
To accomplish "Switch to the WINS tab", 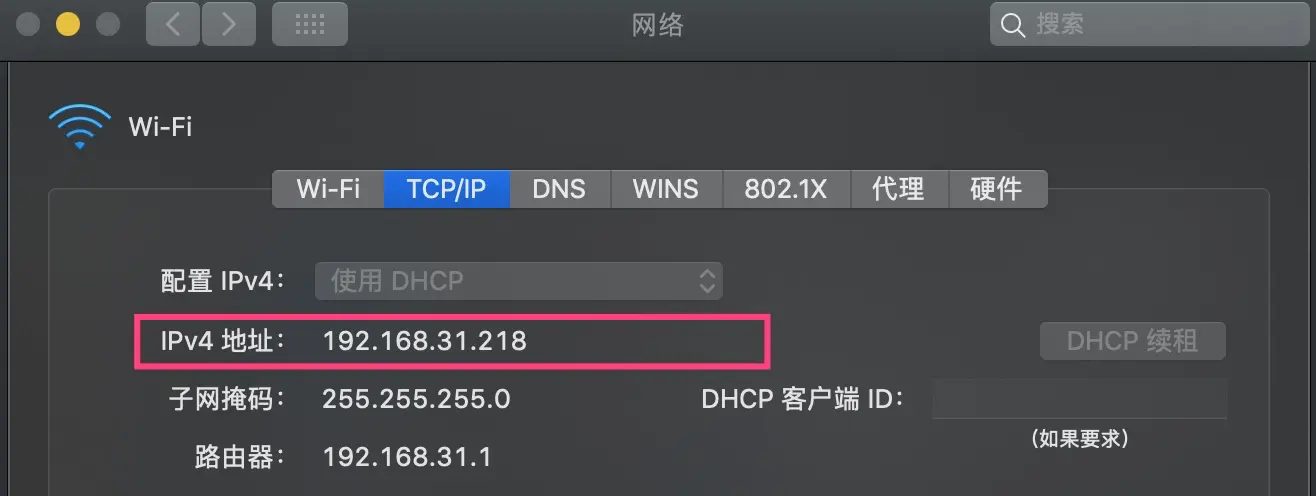I will coord(666,188).
